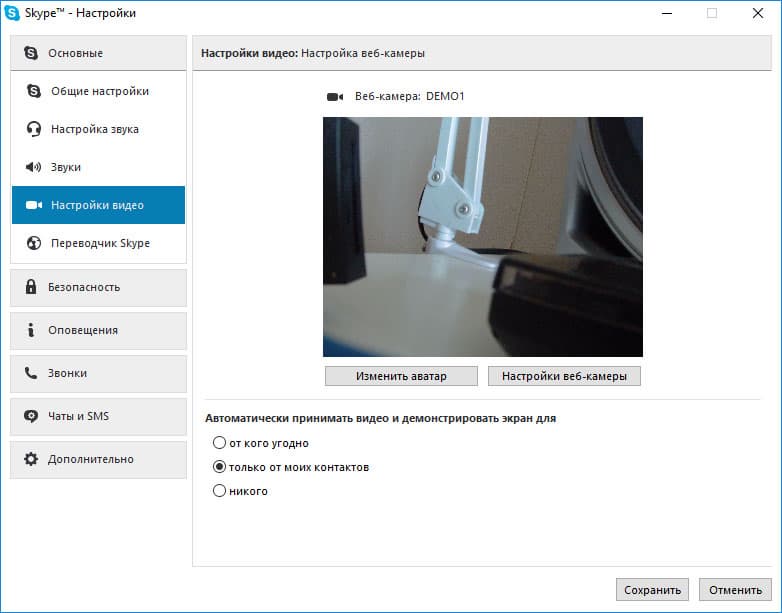Expand the Оповещения section
This screenshot has height=613, width=782.
(x=98, y=331)
